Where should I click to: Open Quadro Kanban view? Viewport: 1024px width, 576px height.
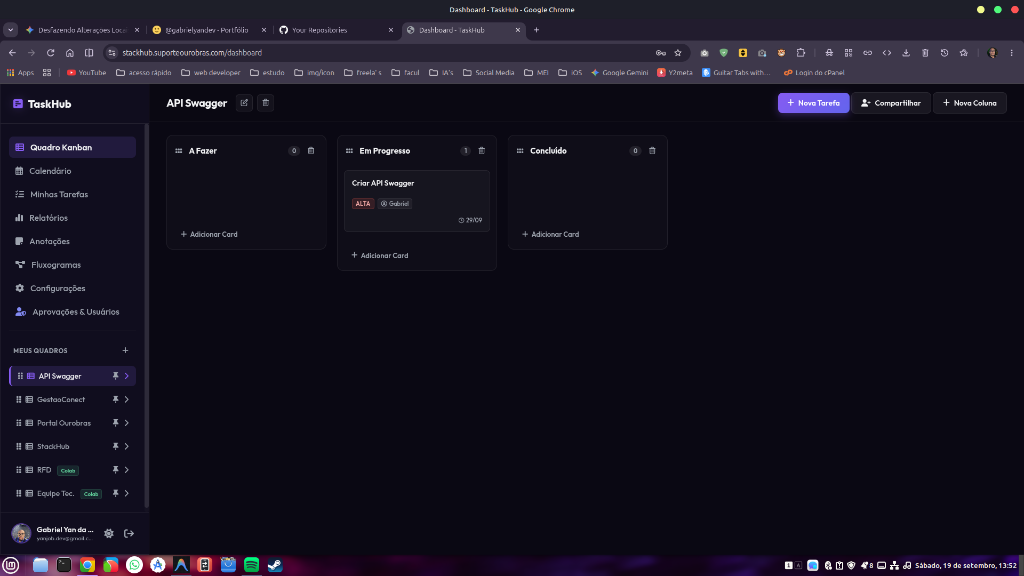72,148
